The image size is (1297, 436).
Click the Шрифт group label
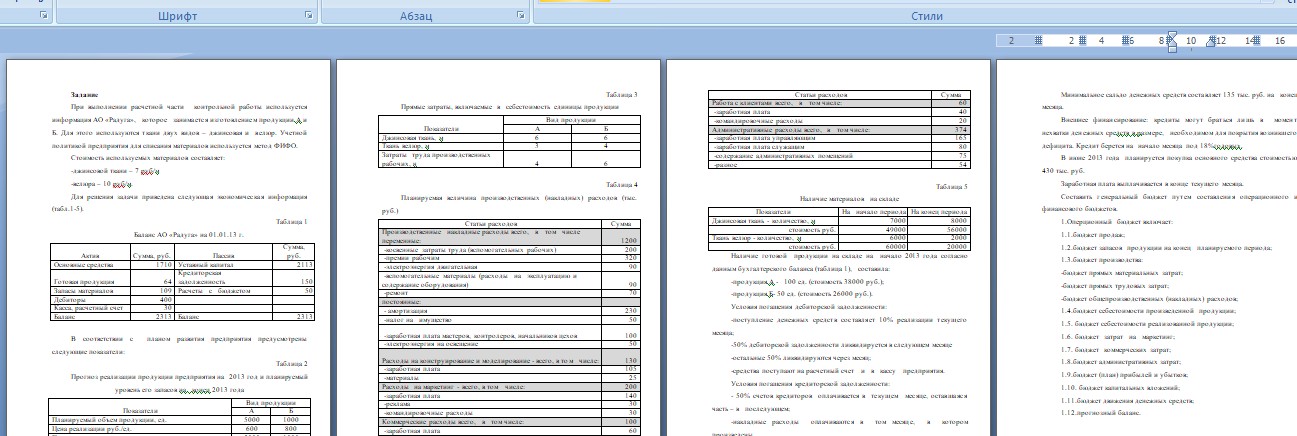178,18
